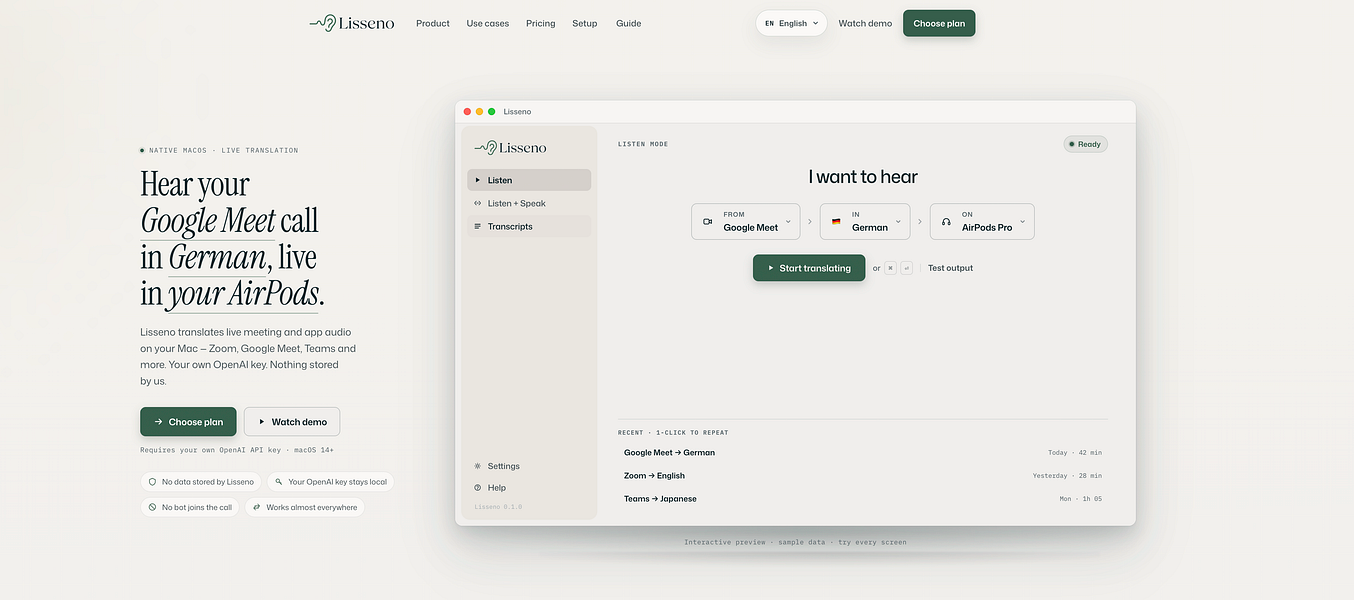1354x600 pixels.
Task: Open the English language selector
Action: tap(791, 23)
